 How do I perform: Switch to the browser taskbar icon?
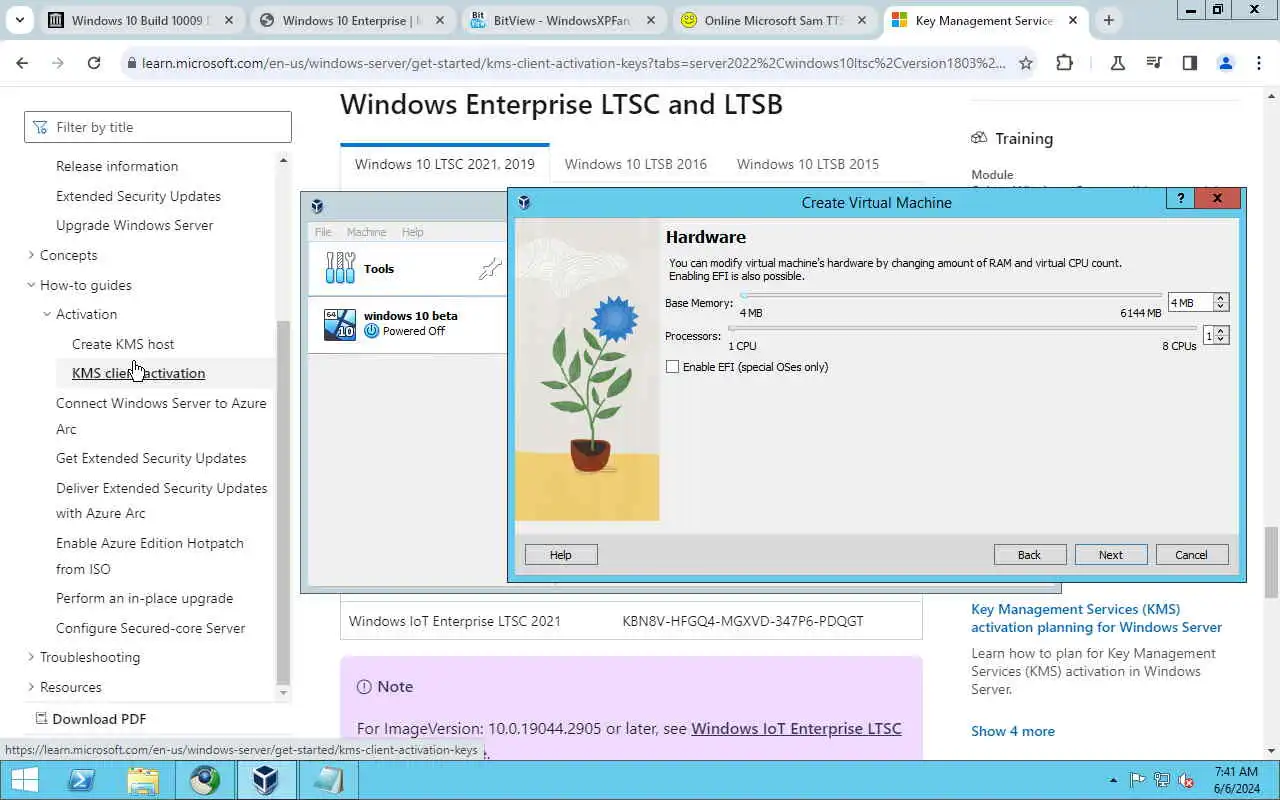(205, 781)
